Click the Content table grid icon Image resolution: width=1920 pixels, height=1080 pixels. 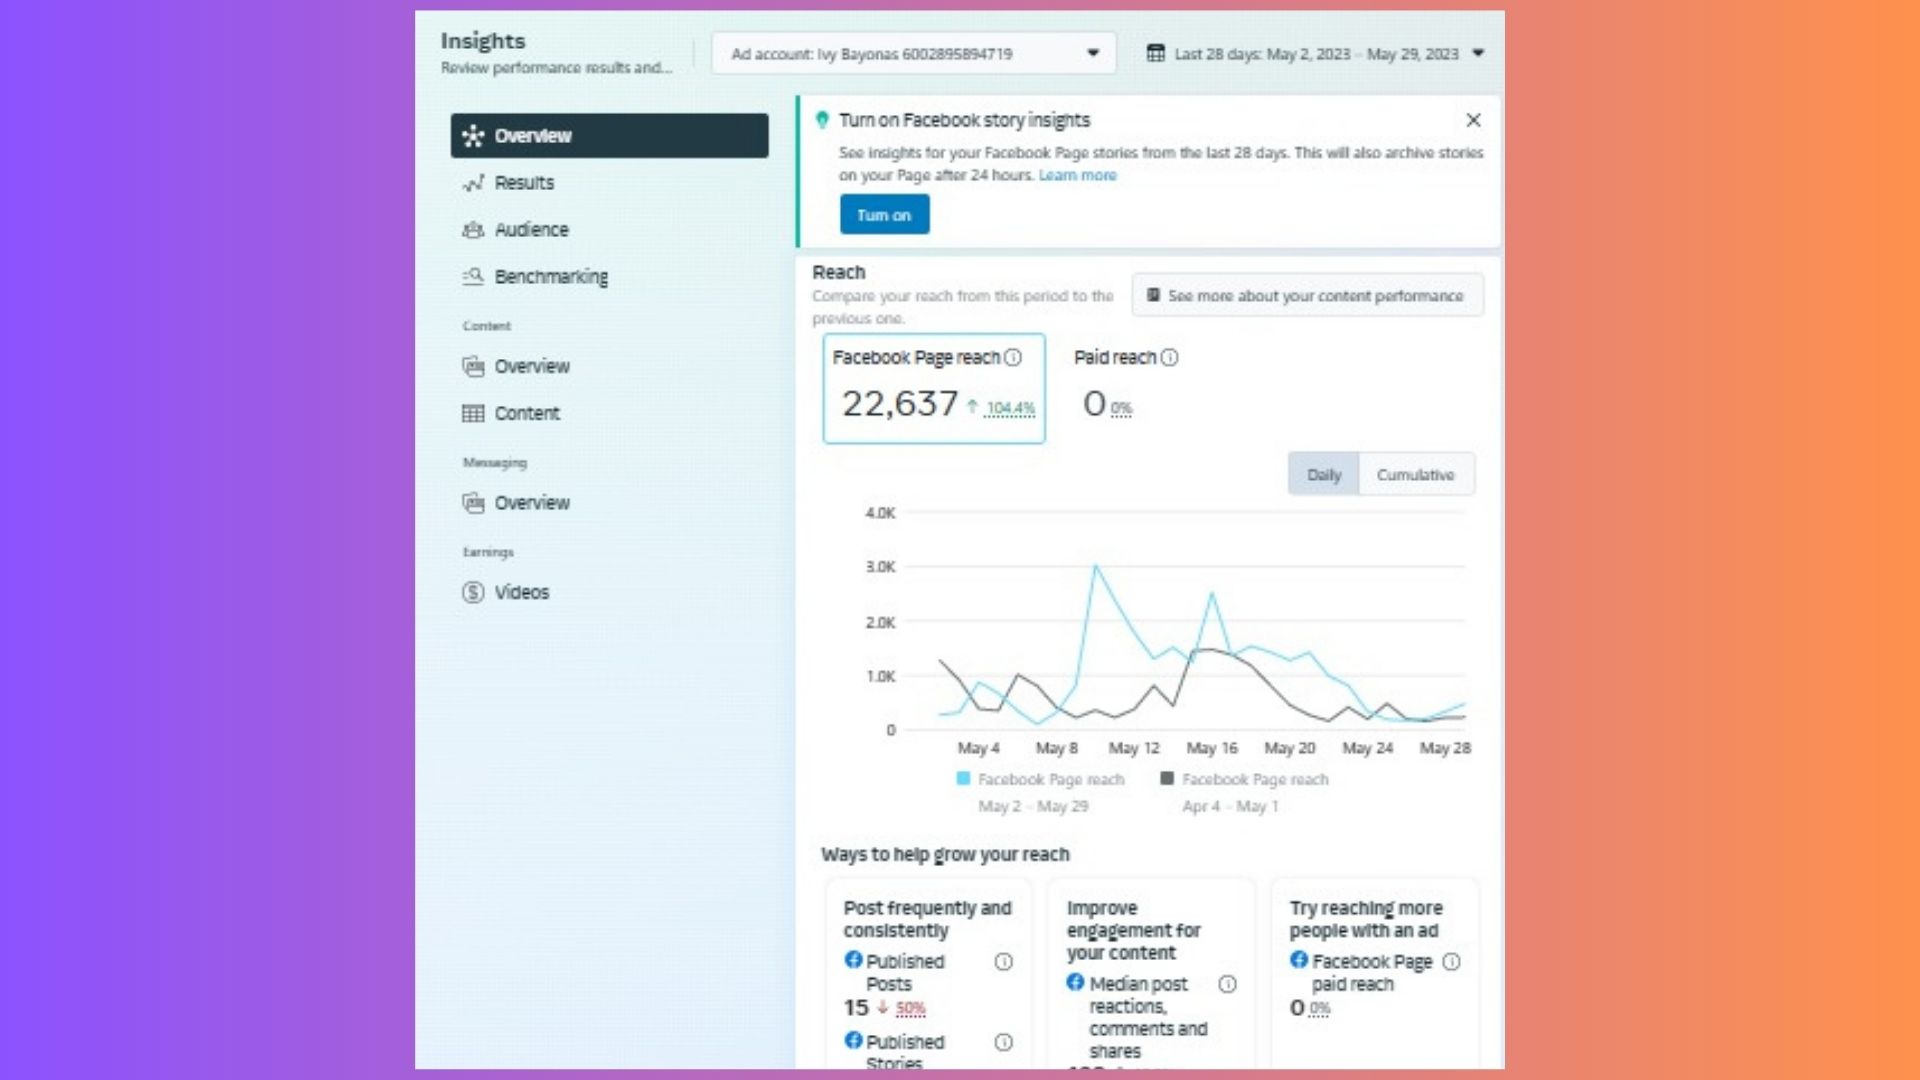pyautogui.click(x=473, y=414)
